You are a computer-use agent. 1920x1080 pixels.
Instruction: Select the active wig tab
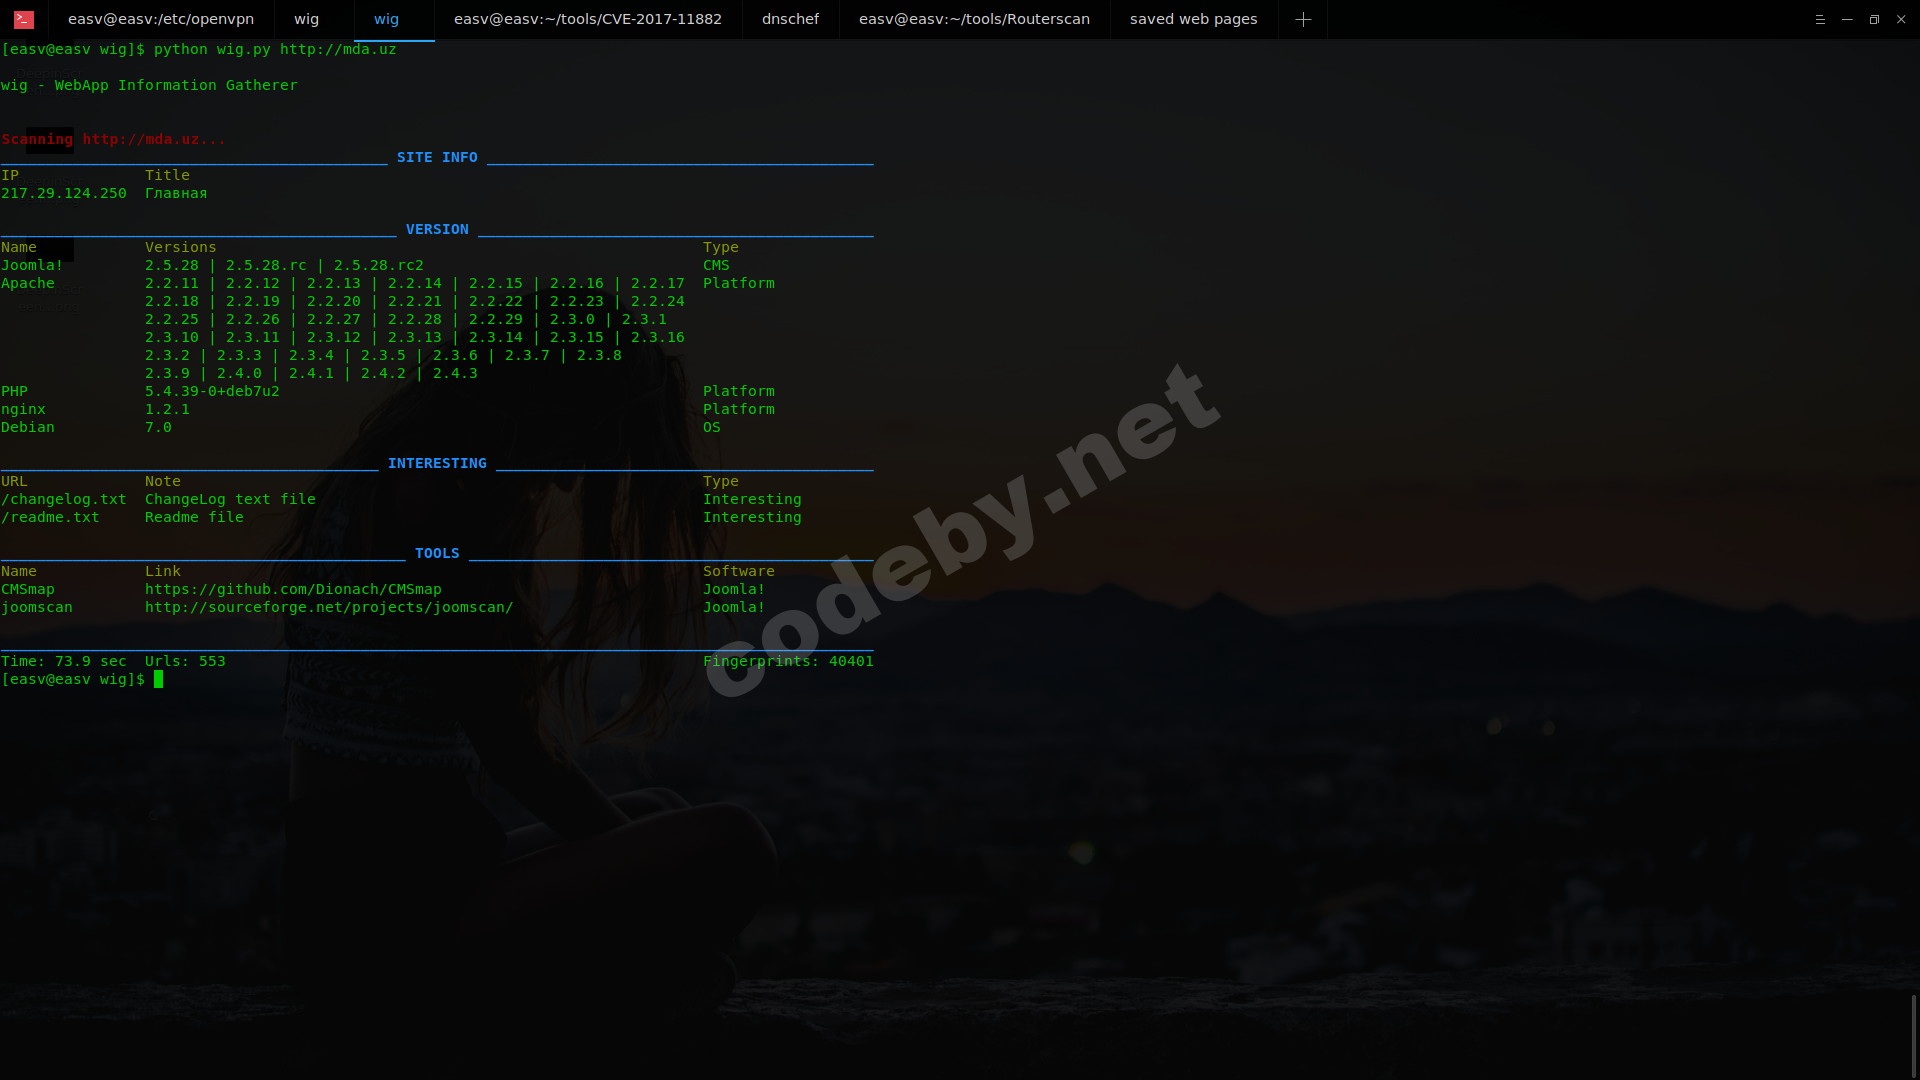(386, 19)
